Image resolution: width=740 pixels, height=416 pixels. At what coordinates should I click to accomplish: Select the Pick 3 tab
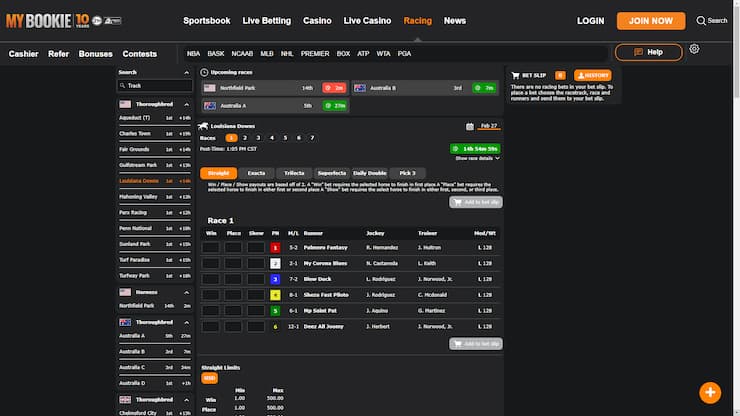[407, 173]
